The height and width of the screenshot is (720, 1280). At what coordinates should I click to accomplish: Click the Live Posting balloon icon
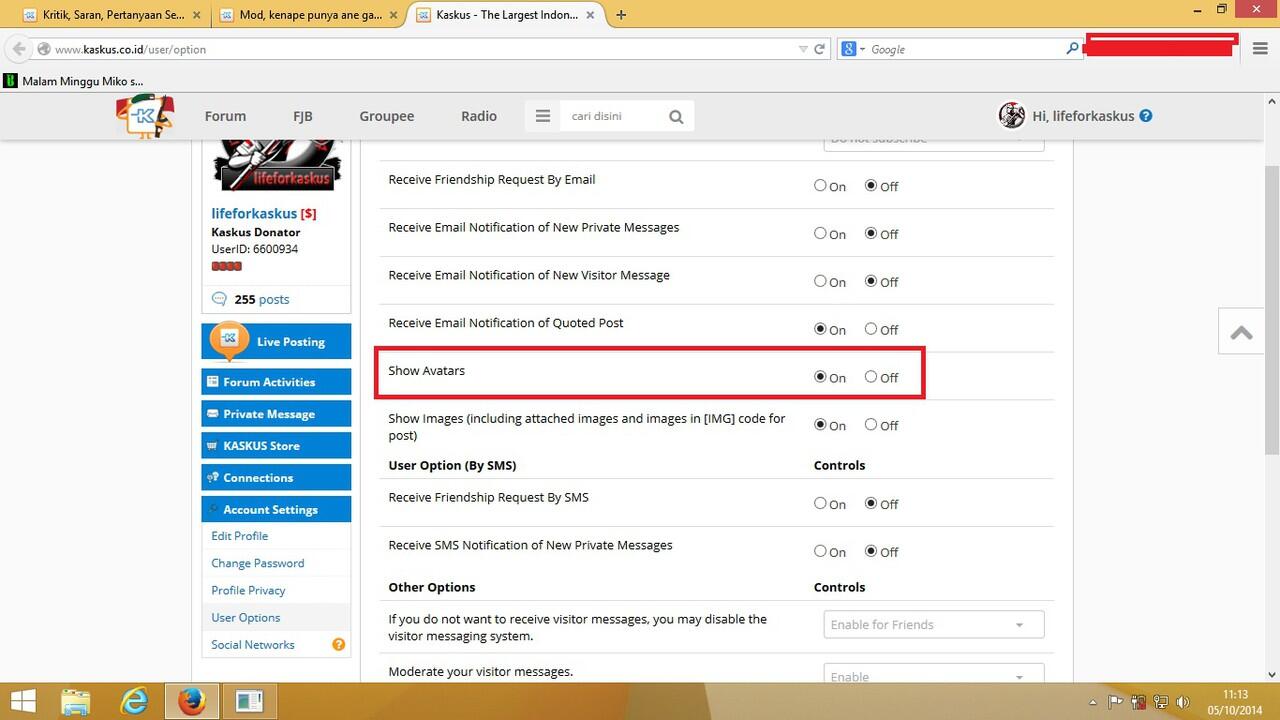[229, 341]
